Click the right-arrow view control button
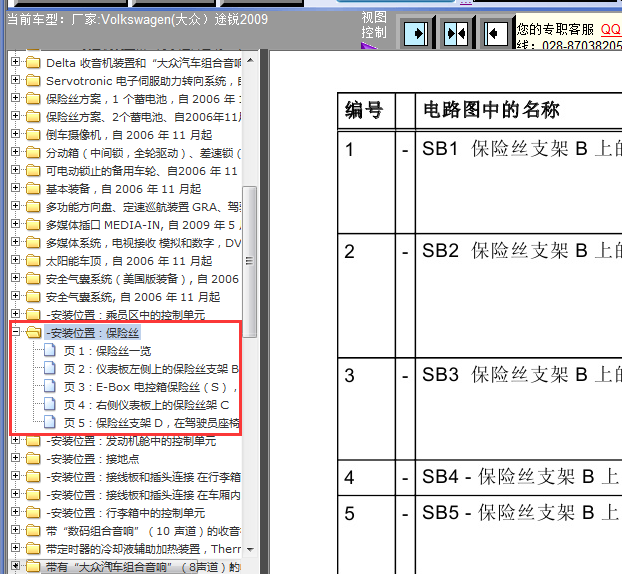The height and width of the screenshot is (574, 622). pos(416,33)
